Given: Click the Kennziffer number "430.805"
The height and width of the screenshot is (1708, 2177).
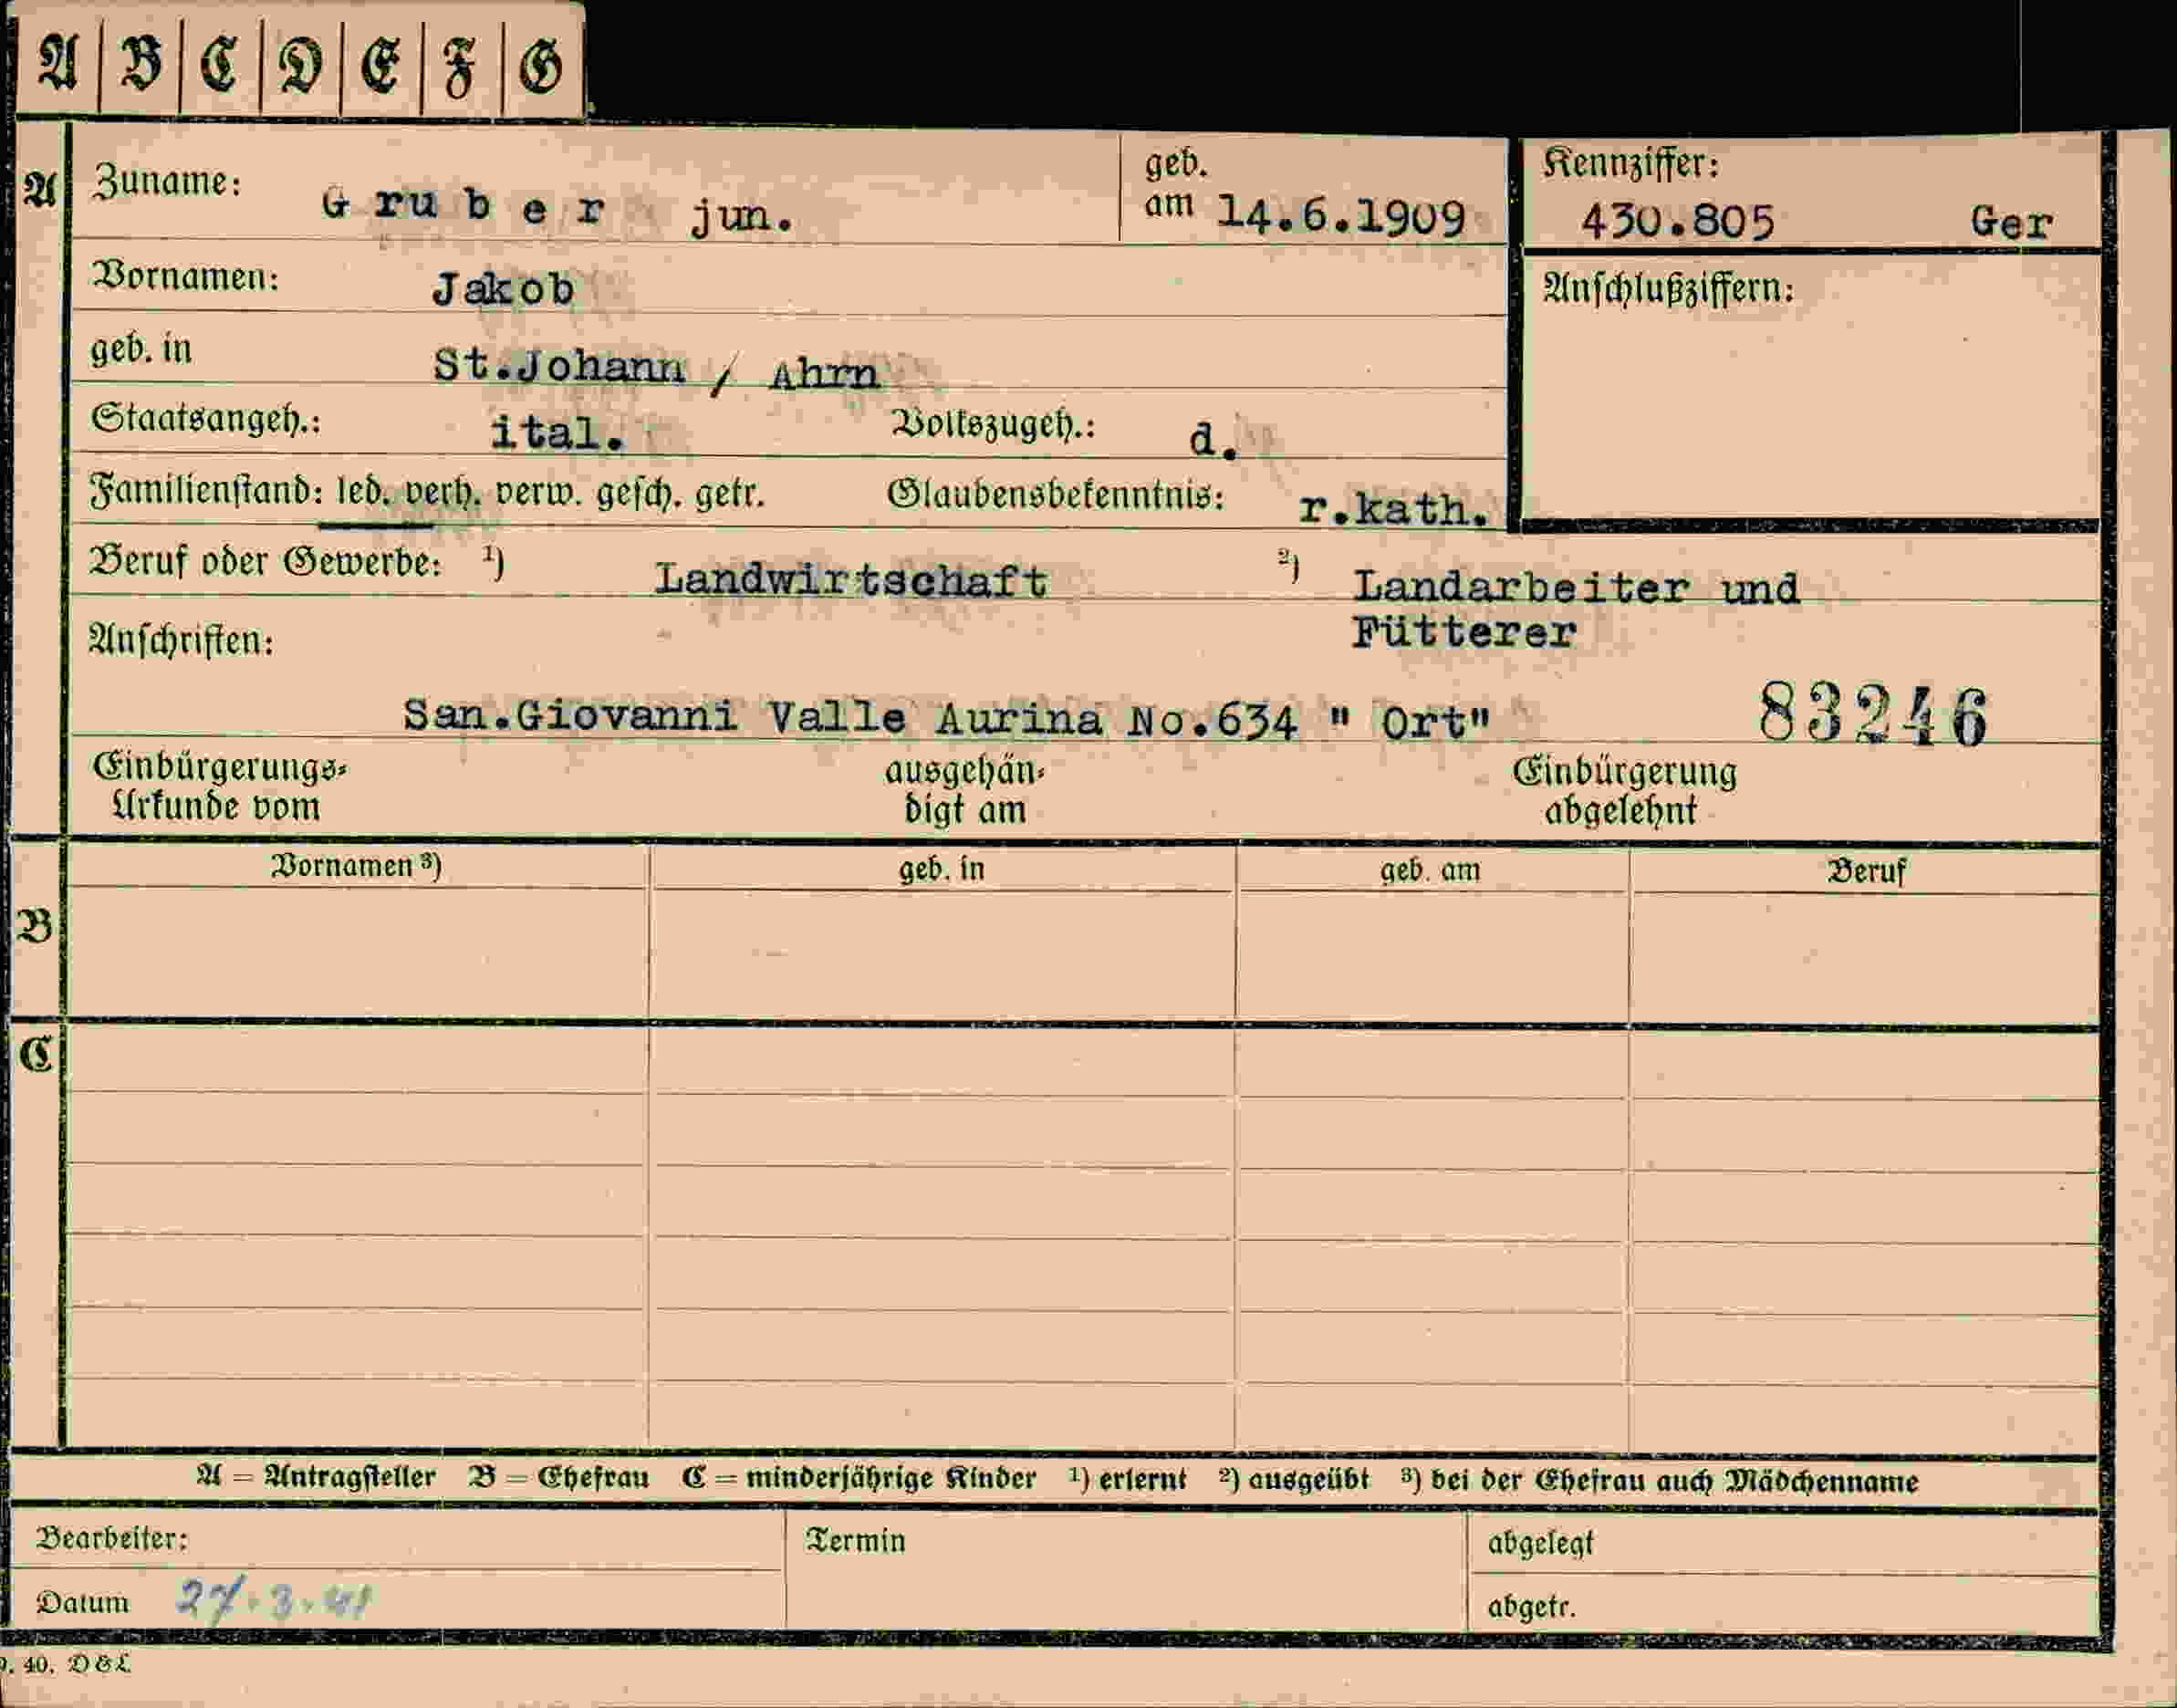Looking at the screenshot, I should click(x=1677, y=222).
